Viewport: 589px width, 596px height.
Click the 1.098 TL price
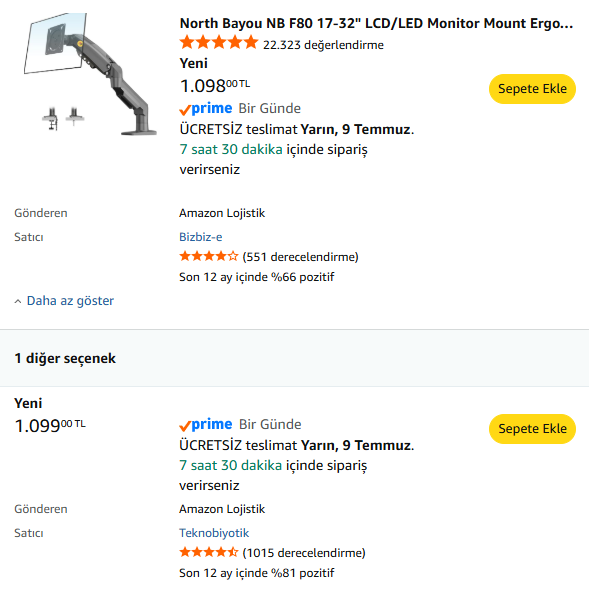(215, 86)
